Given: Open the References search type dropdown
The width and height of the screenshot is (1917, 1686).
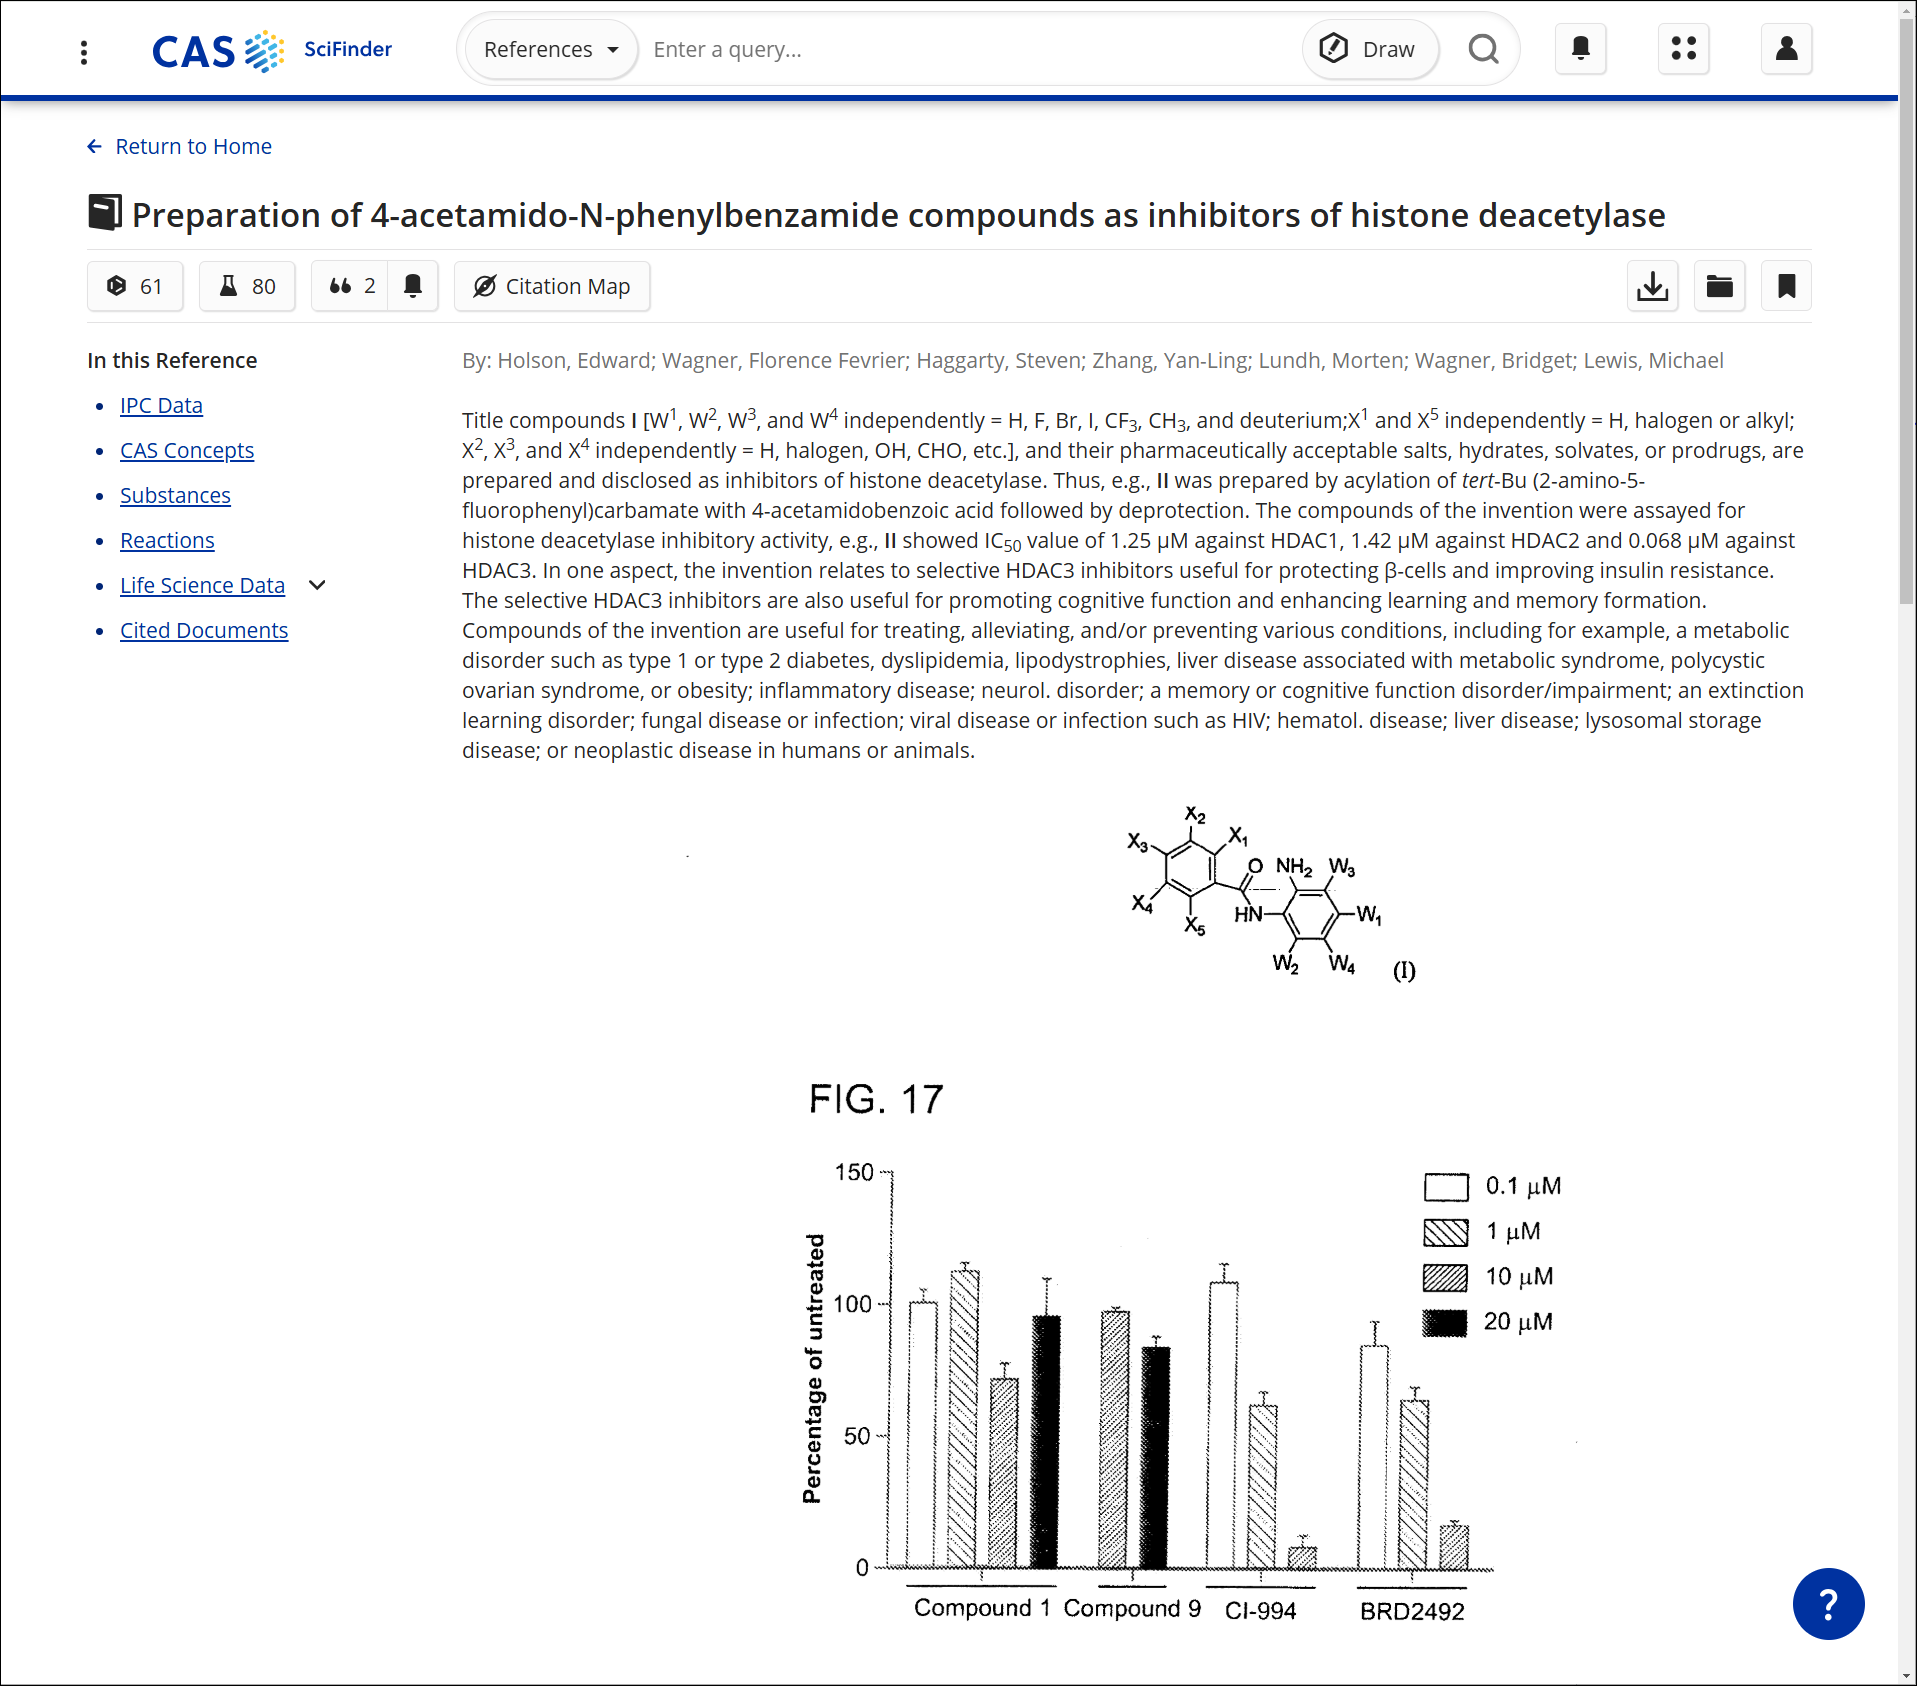Looking at the screenshot, I should (x=551, y=50).
